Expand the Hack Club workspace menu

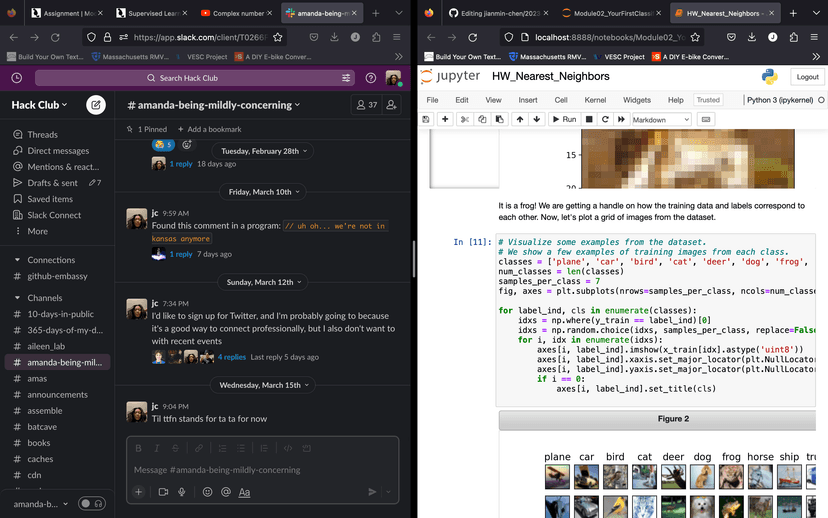pyautogui.click(x=41, y=105)
